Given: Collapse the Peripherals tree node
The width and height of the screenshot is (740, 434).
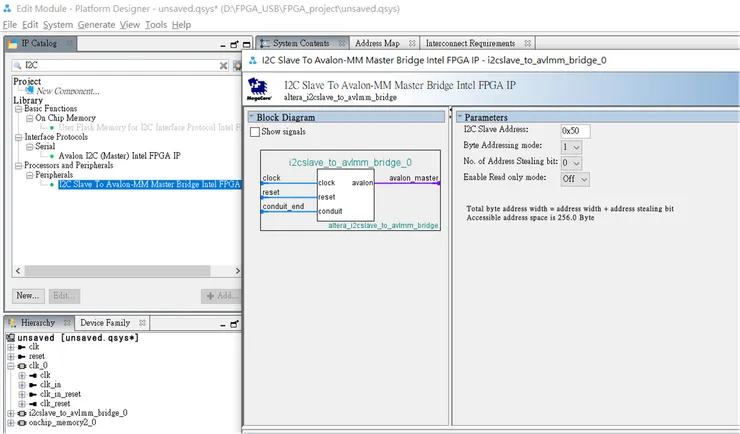Looking at the screenshot, I should [x=30, y=175].
